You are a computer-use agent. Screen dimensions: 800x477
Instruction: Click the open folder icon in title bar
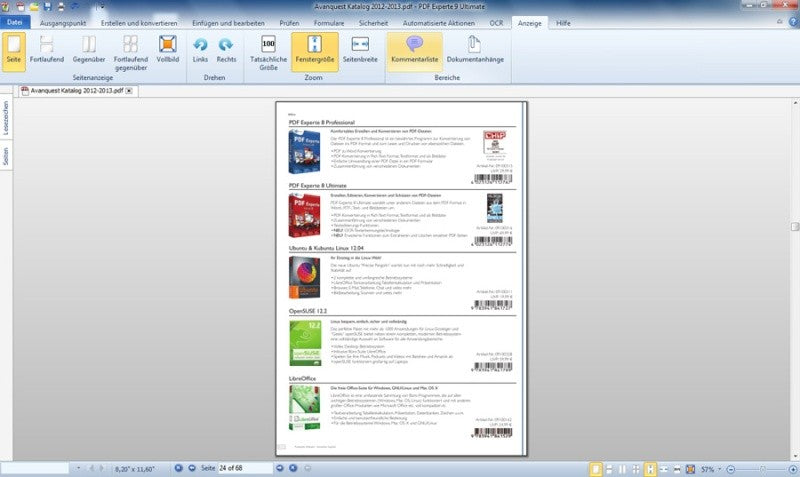tap(34, 7)
